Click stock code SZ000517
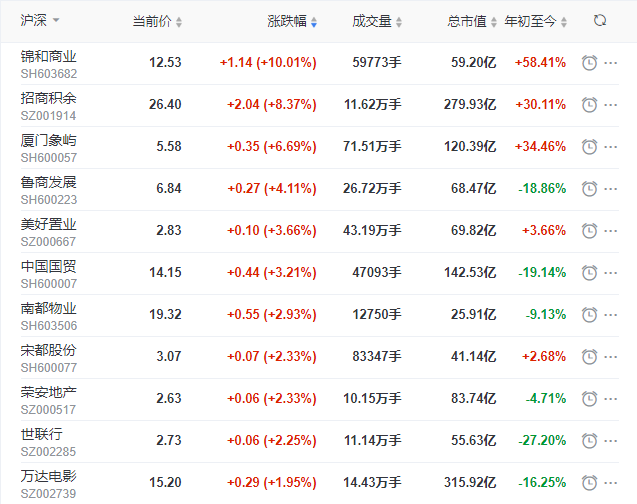 coord(48,410)
